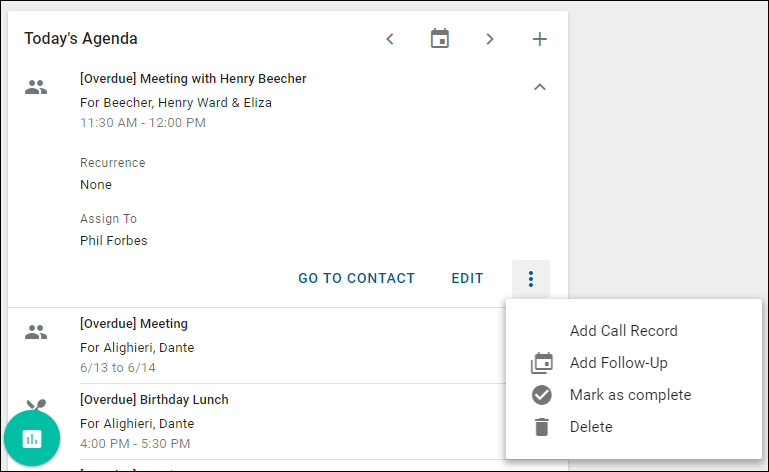The image size is (769, 472).
Task: Click the plus icon to add agenda item
Action: [540, 39]
